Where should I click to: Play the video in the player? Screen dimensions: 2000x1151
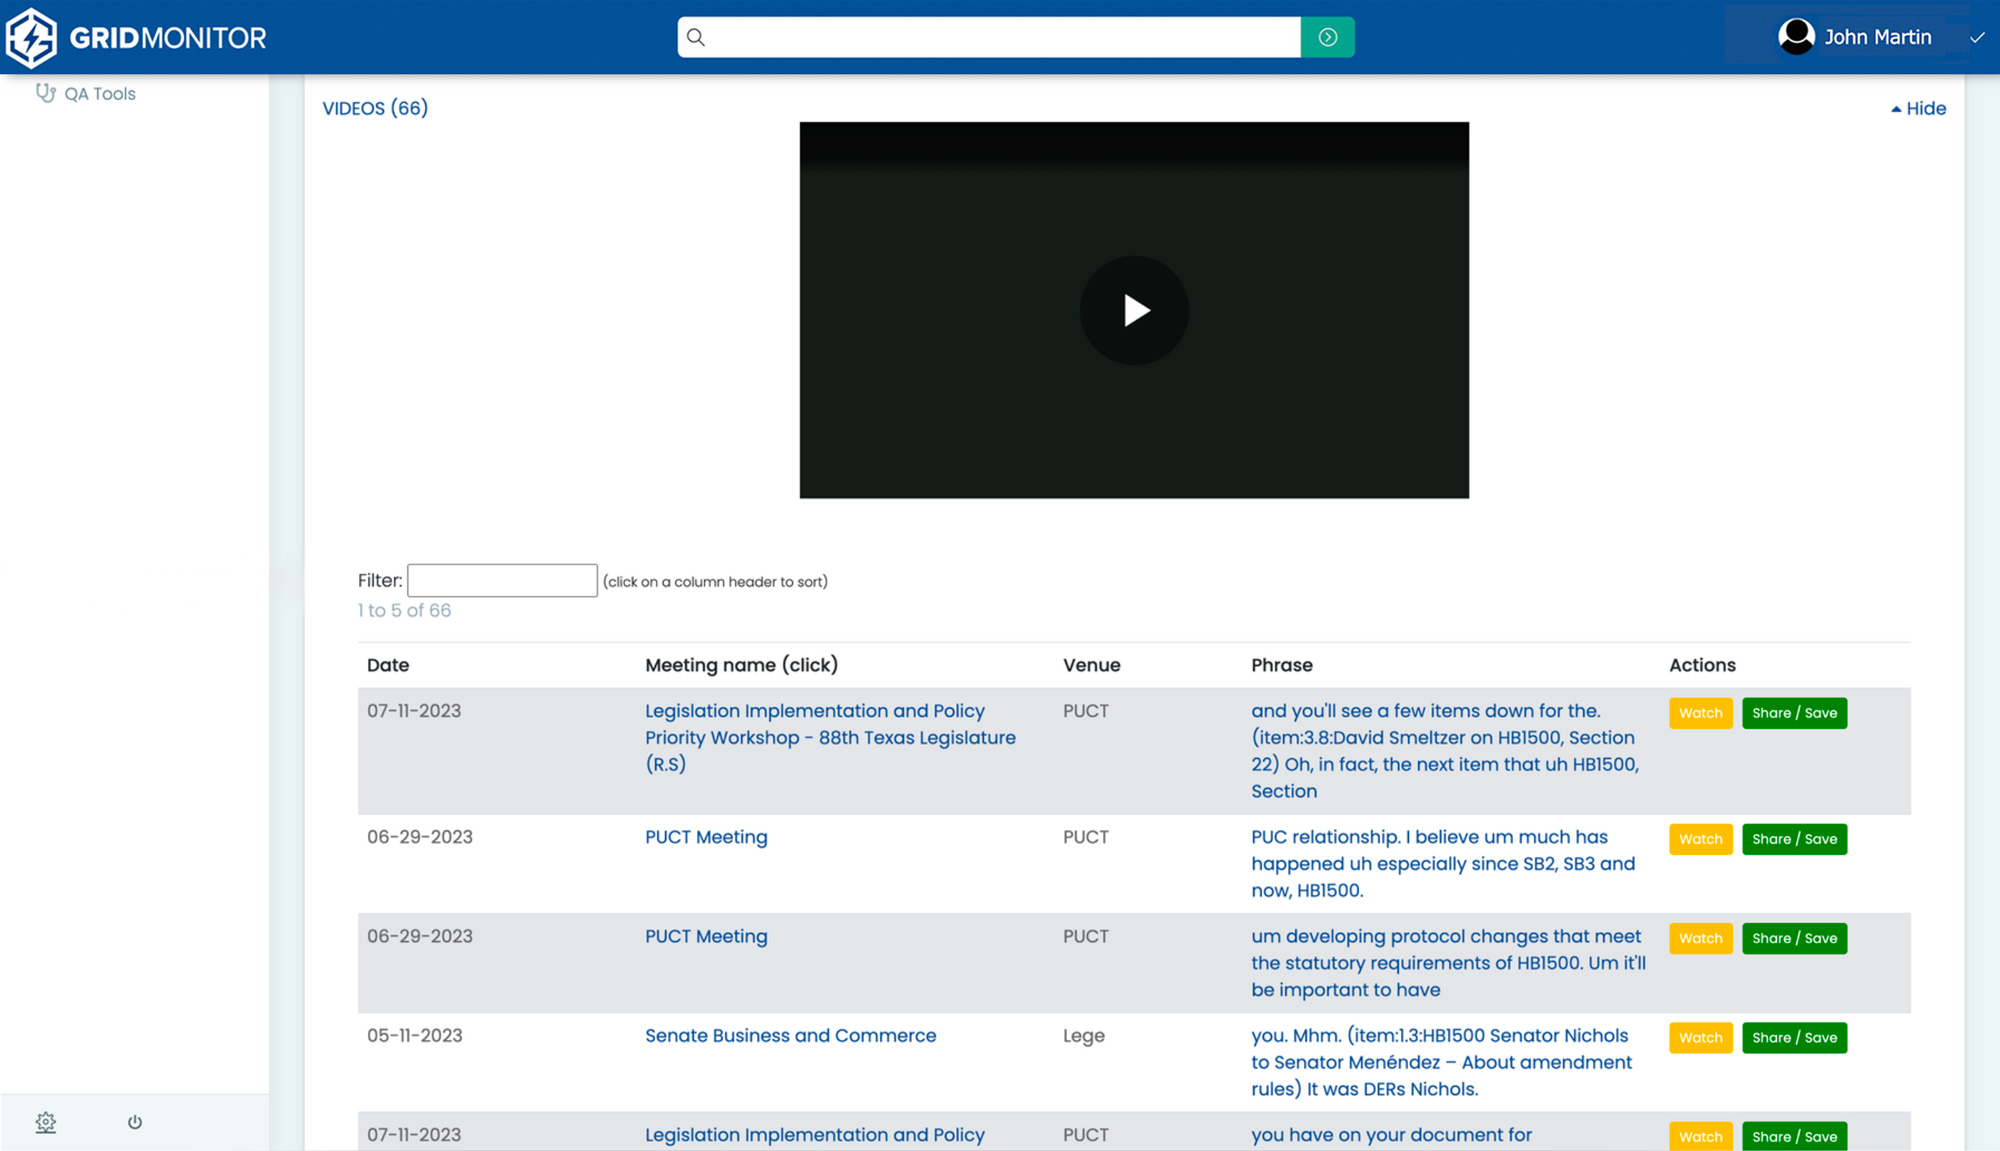pyautogui.click(x=1134, y=310)
